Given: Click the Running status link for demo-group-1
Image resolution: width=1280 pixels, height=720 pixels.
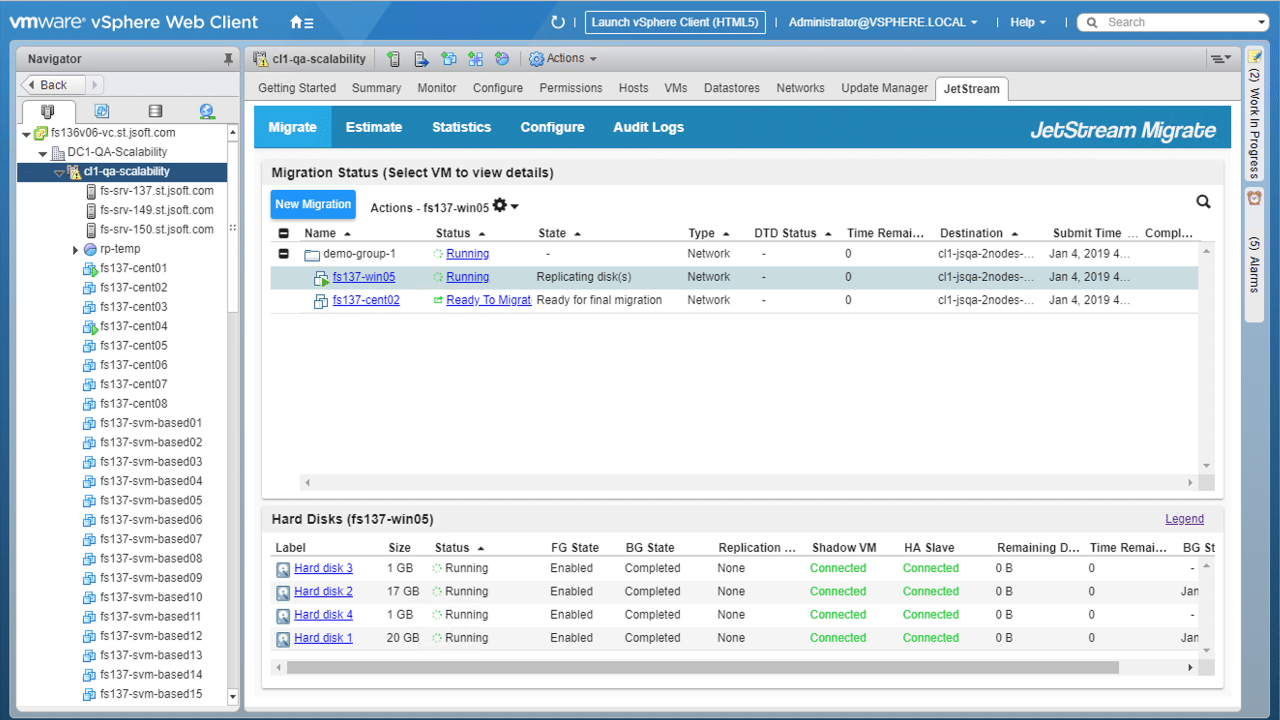Looking at the screenshot, I should 467,254.
